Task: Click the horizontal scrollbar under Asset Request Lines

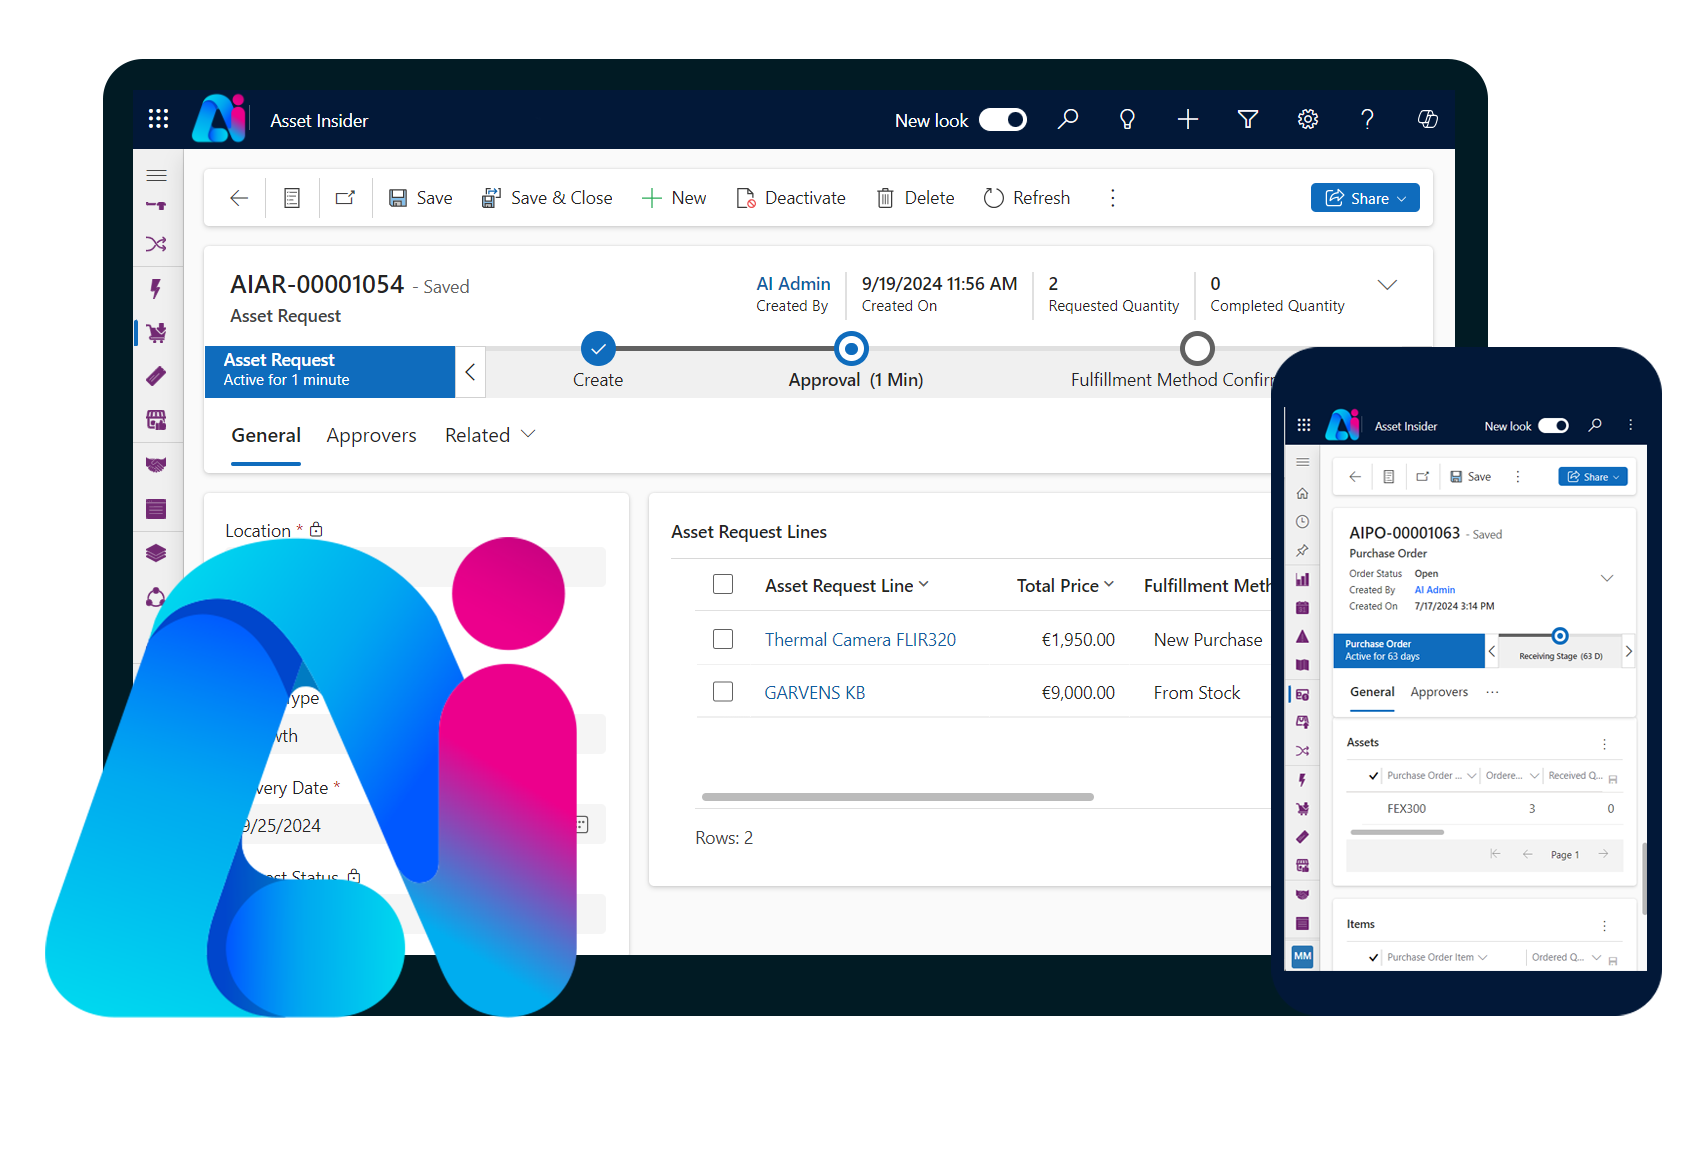Action: point(898,797)
